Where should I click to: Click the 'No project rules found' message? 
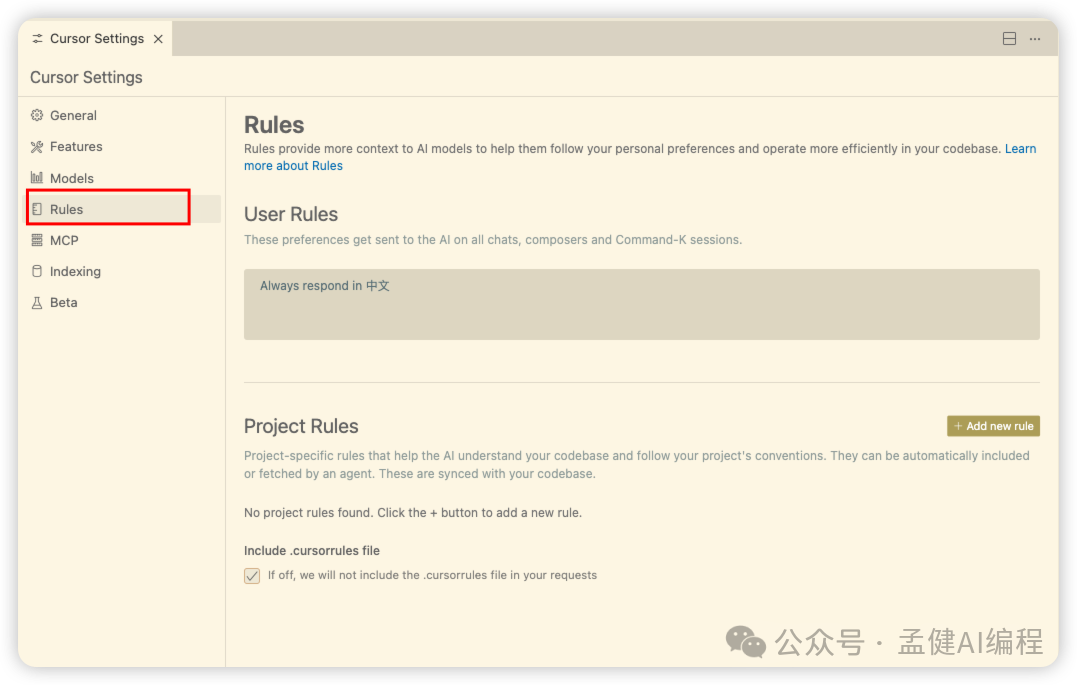pos(413,513)
